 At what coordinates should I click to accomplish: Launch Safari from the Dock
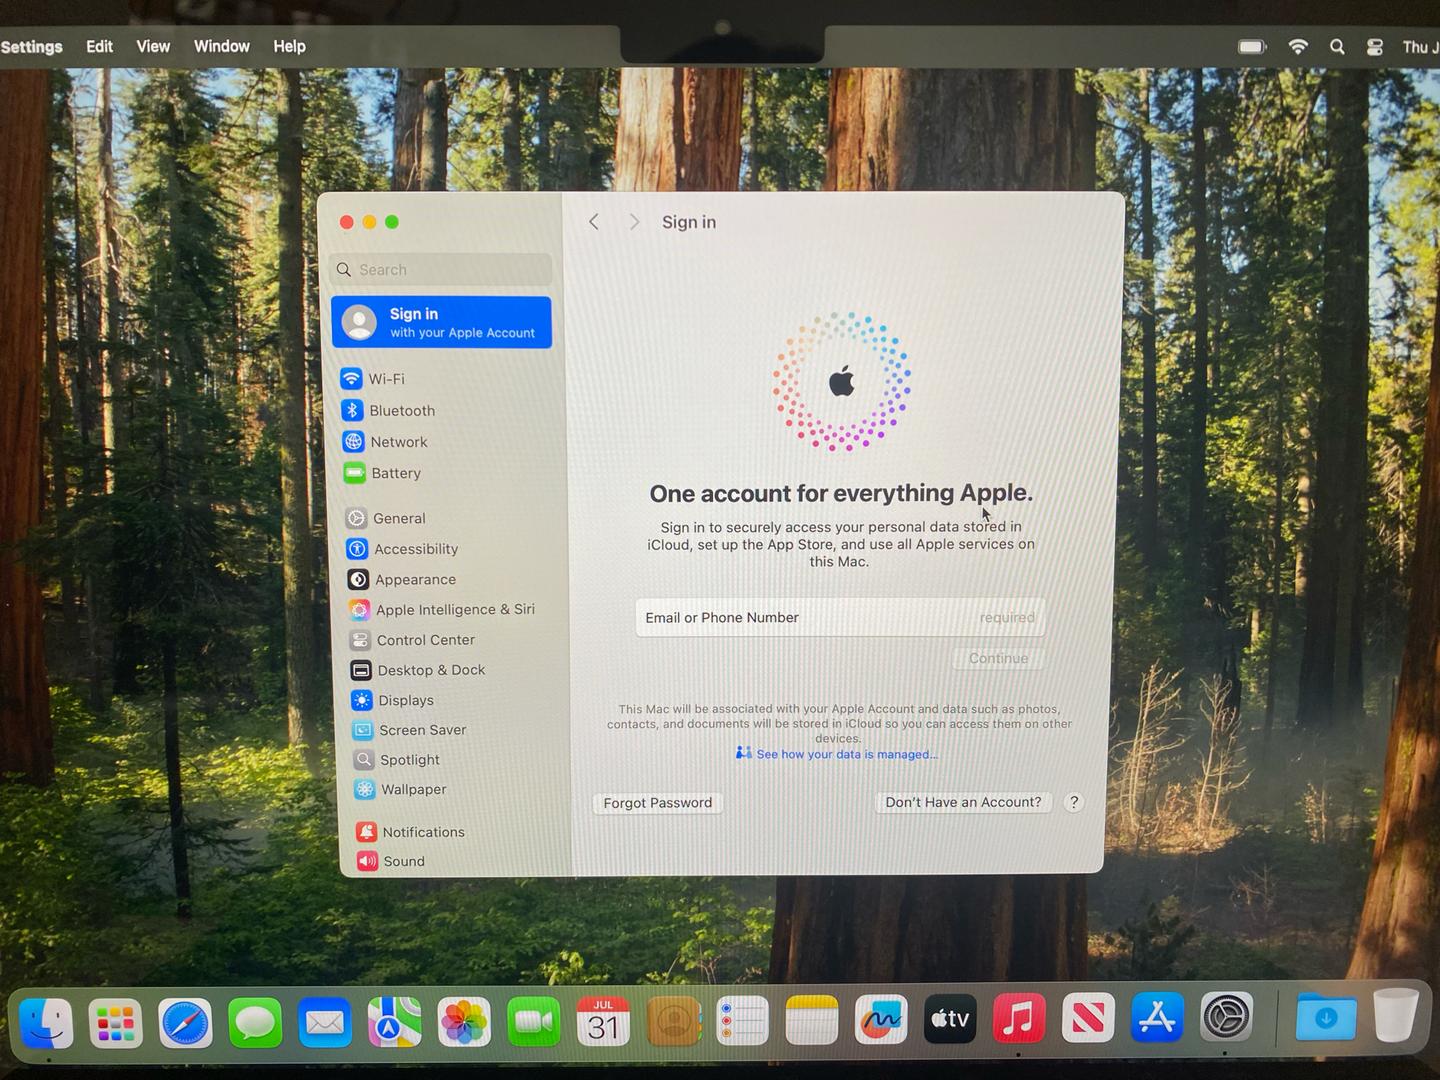click(186, 1022)
